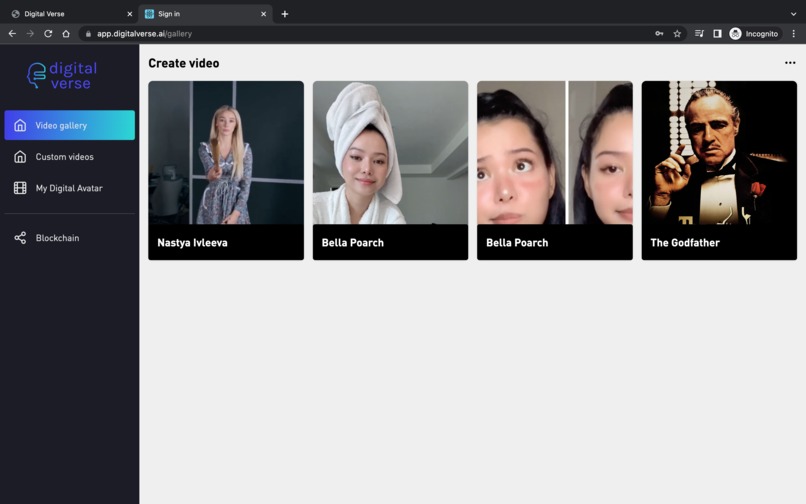Close the Digital Verse browser tab

[130, 14]
